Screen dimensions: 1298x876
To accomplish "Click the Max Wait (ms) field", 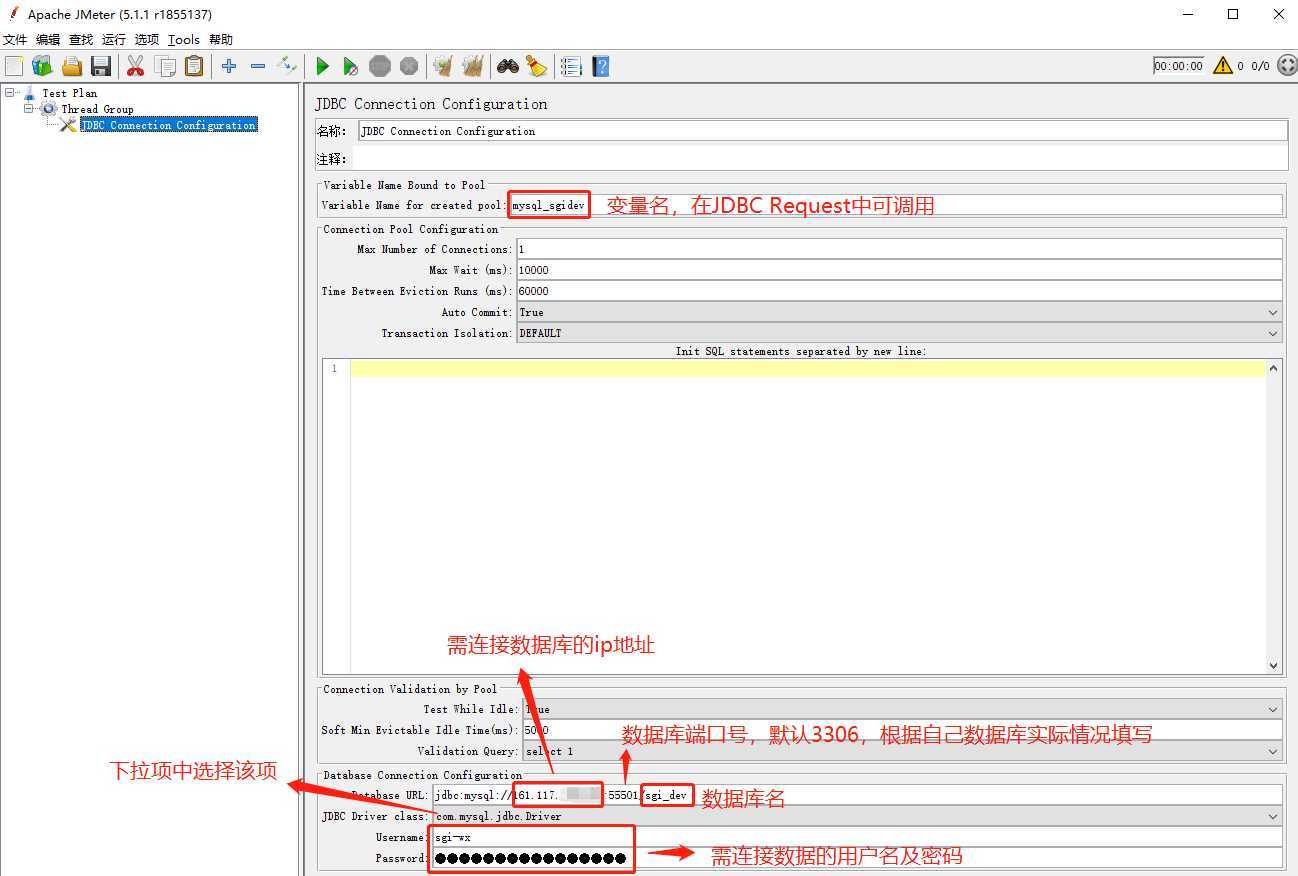I will 899,270.
